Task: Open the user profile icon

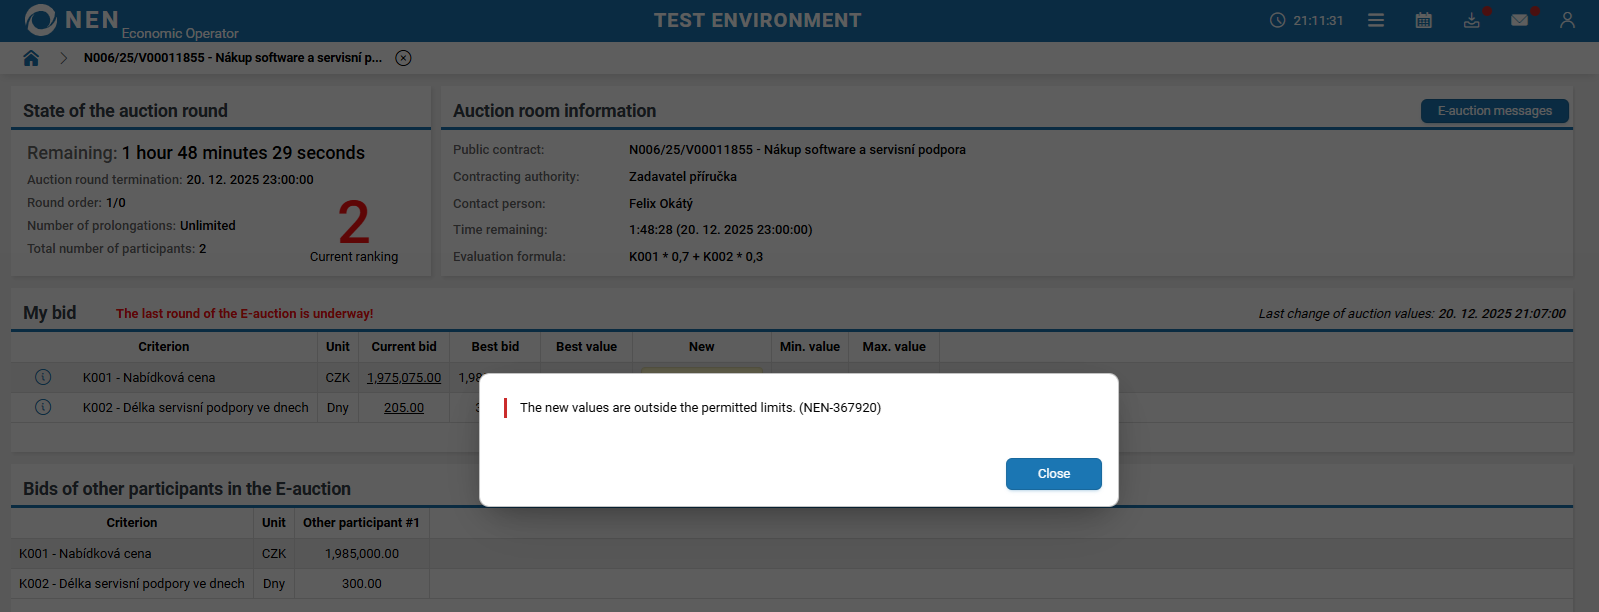Action: (x=1567, y=20)
